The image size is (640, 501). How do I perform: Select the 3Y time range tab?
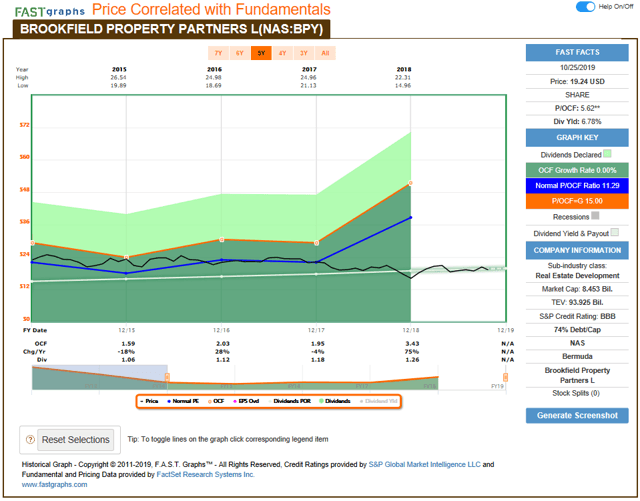coord(304,53)
